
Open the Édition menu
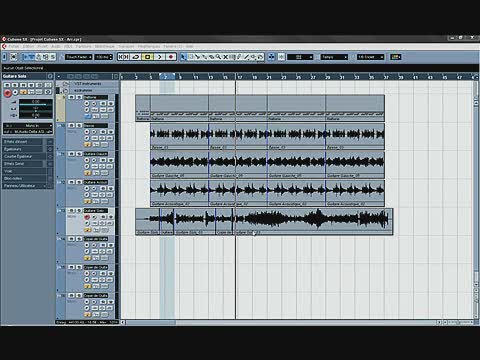point(28,46)
